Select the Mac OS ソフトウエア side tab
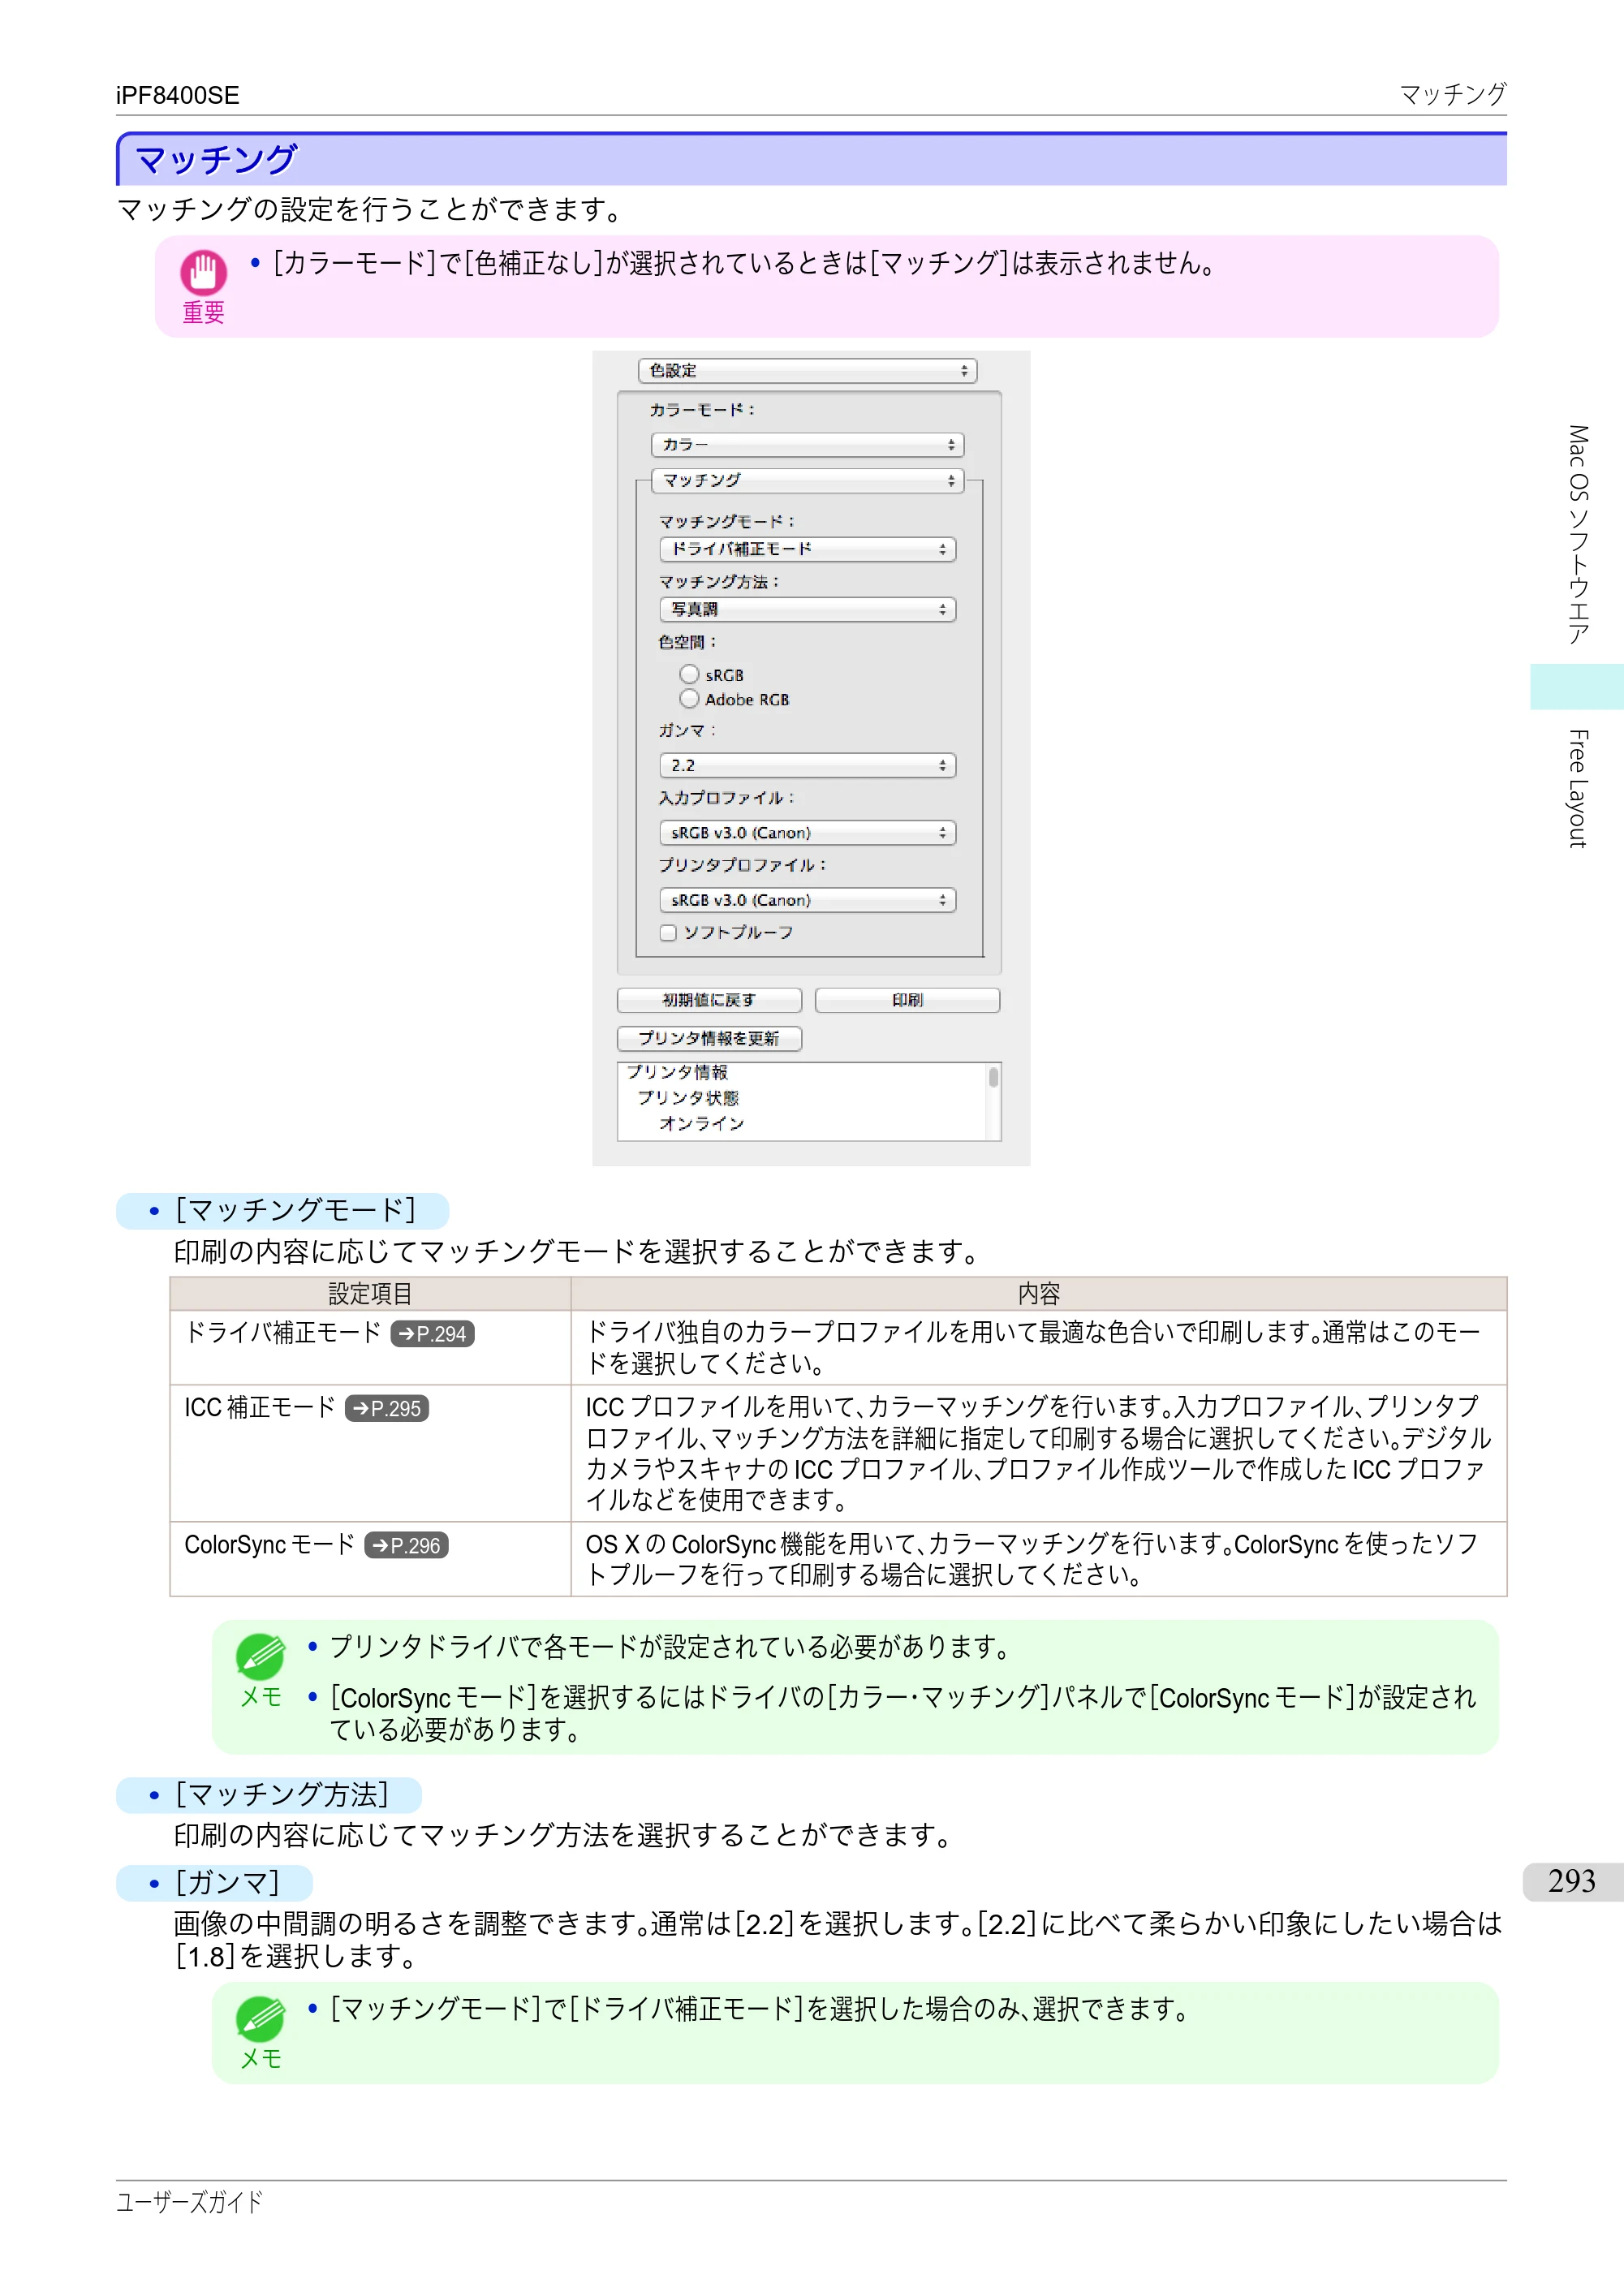 [x=1578, y=534]
